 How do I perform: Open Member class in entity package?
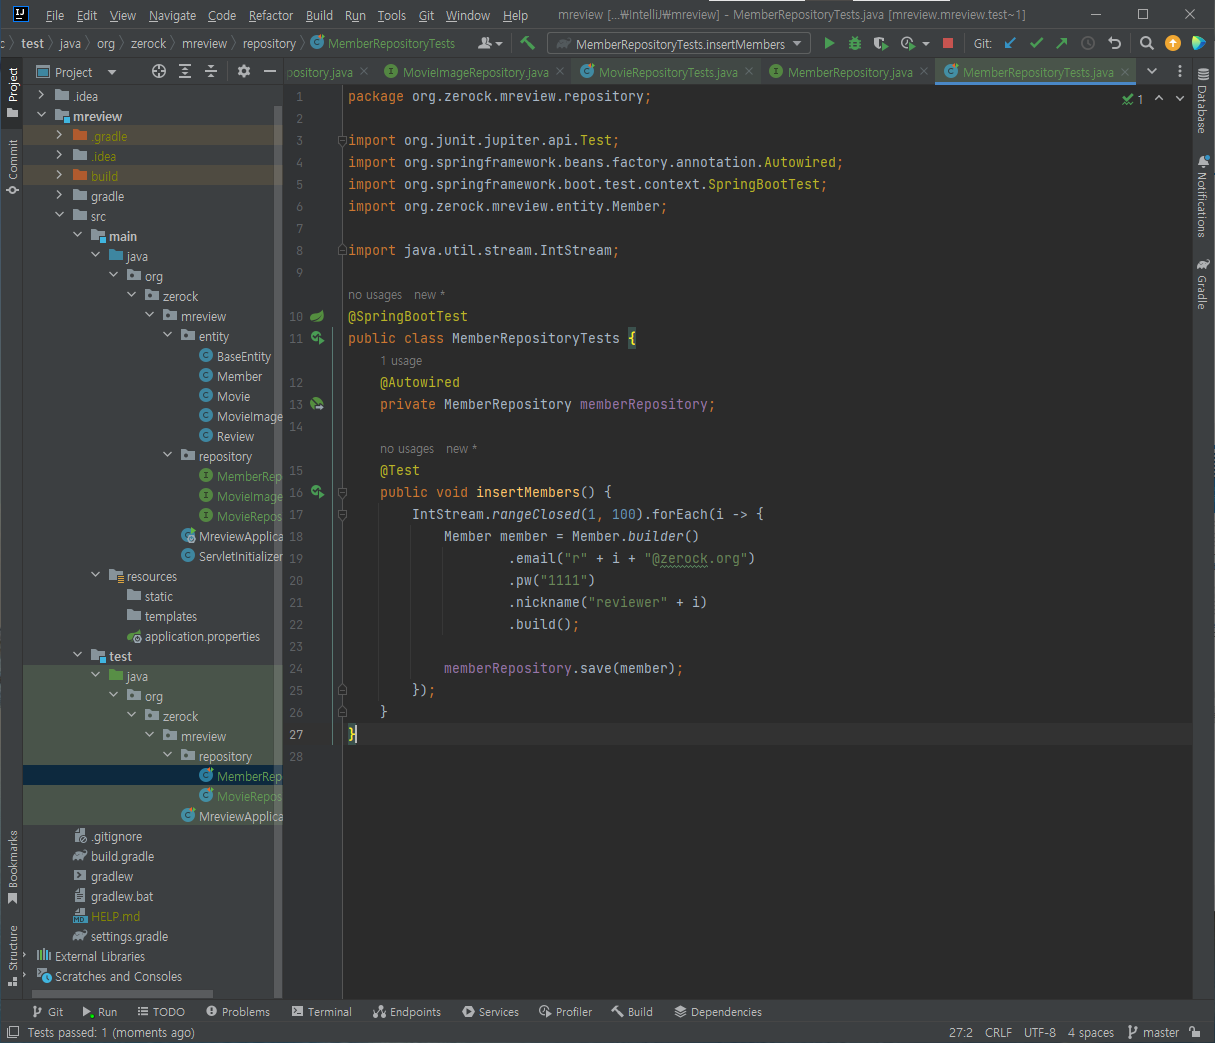pos(240,376)
